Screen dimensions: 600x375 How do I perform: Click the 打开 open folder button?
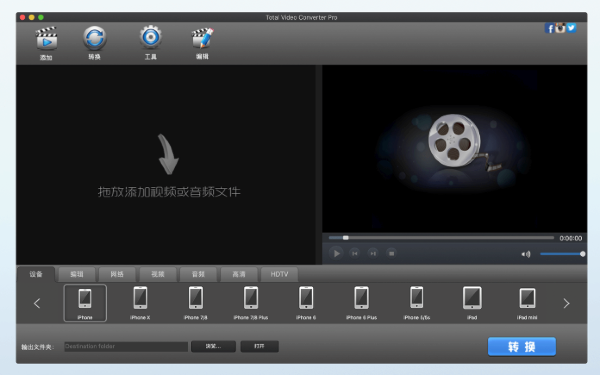(259, 346)
